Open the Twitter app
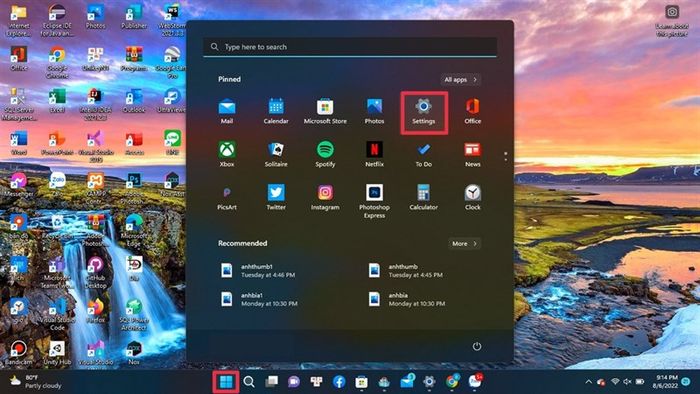Image resolution: width=700 pixels, height=394 pixels. (276, 197)
